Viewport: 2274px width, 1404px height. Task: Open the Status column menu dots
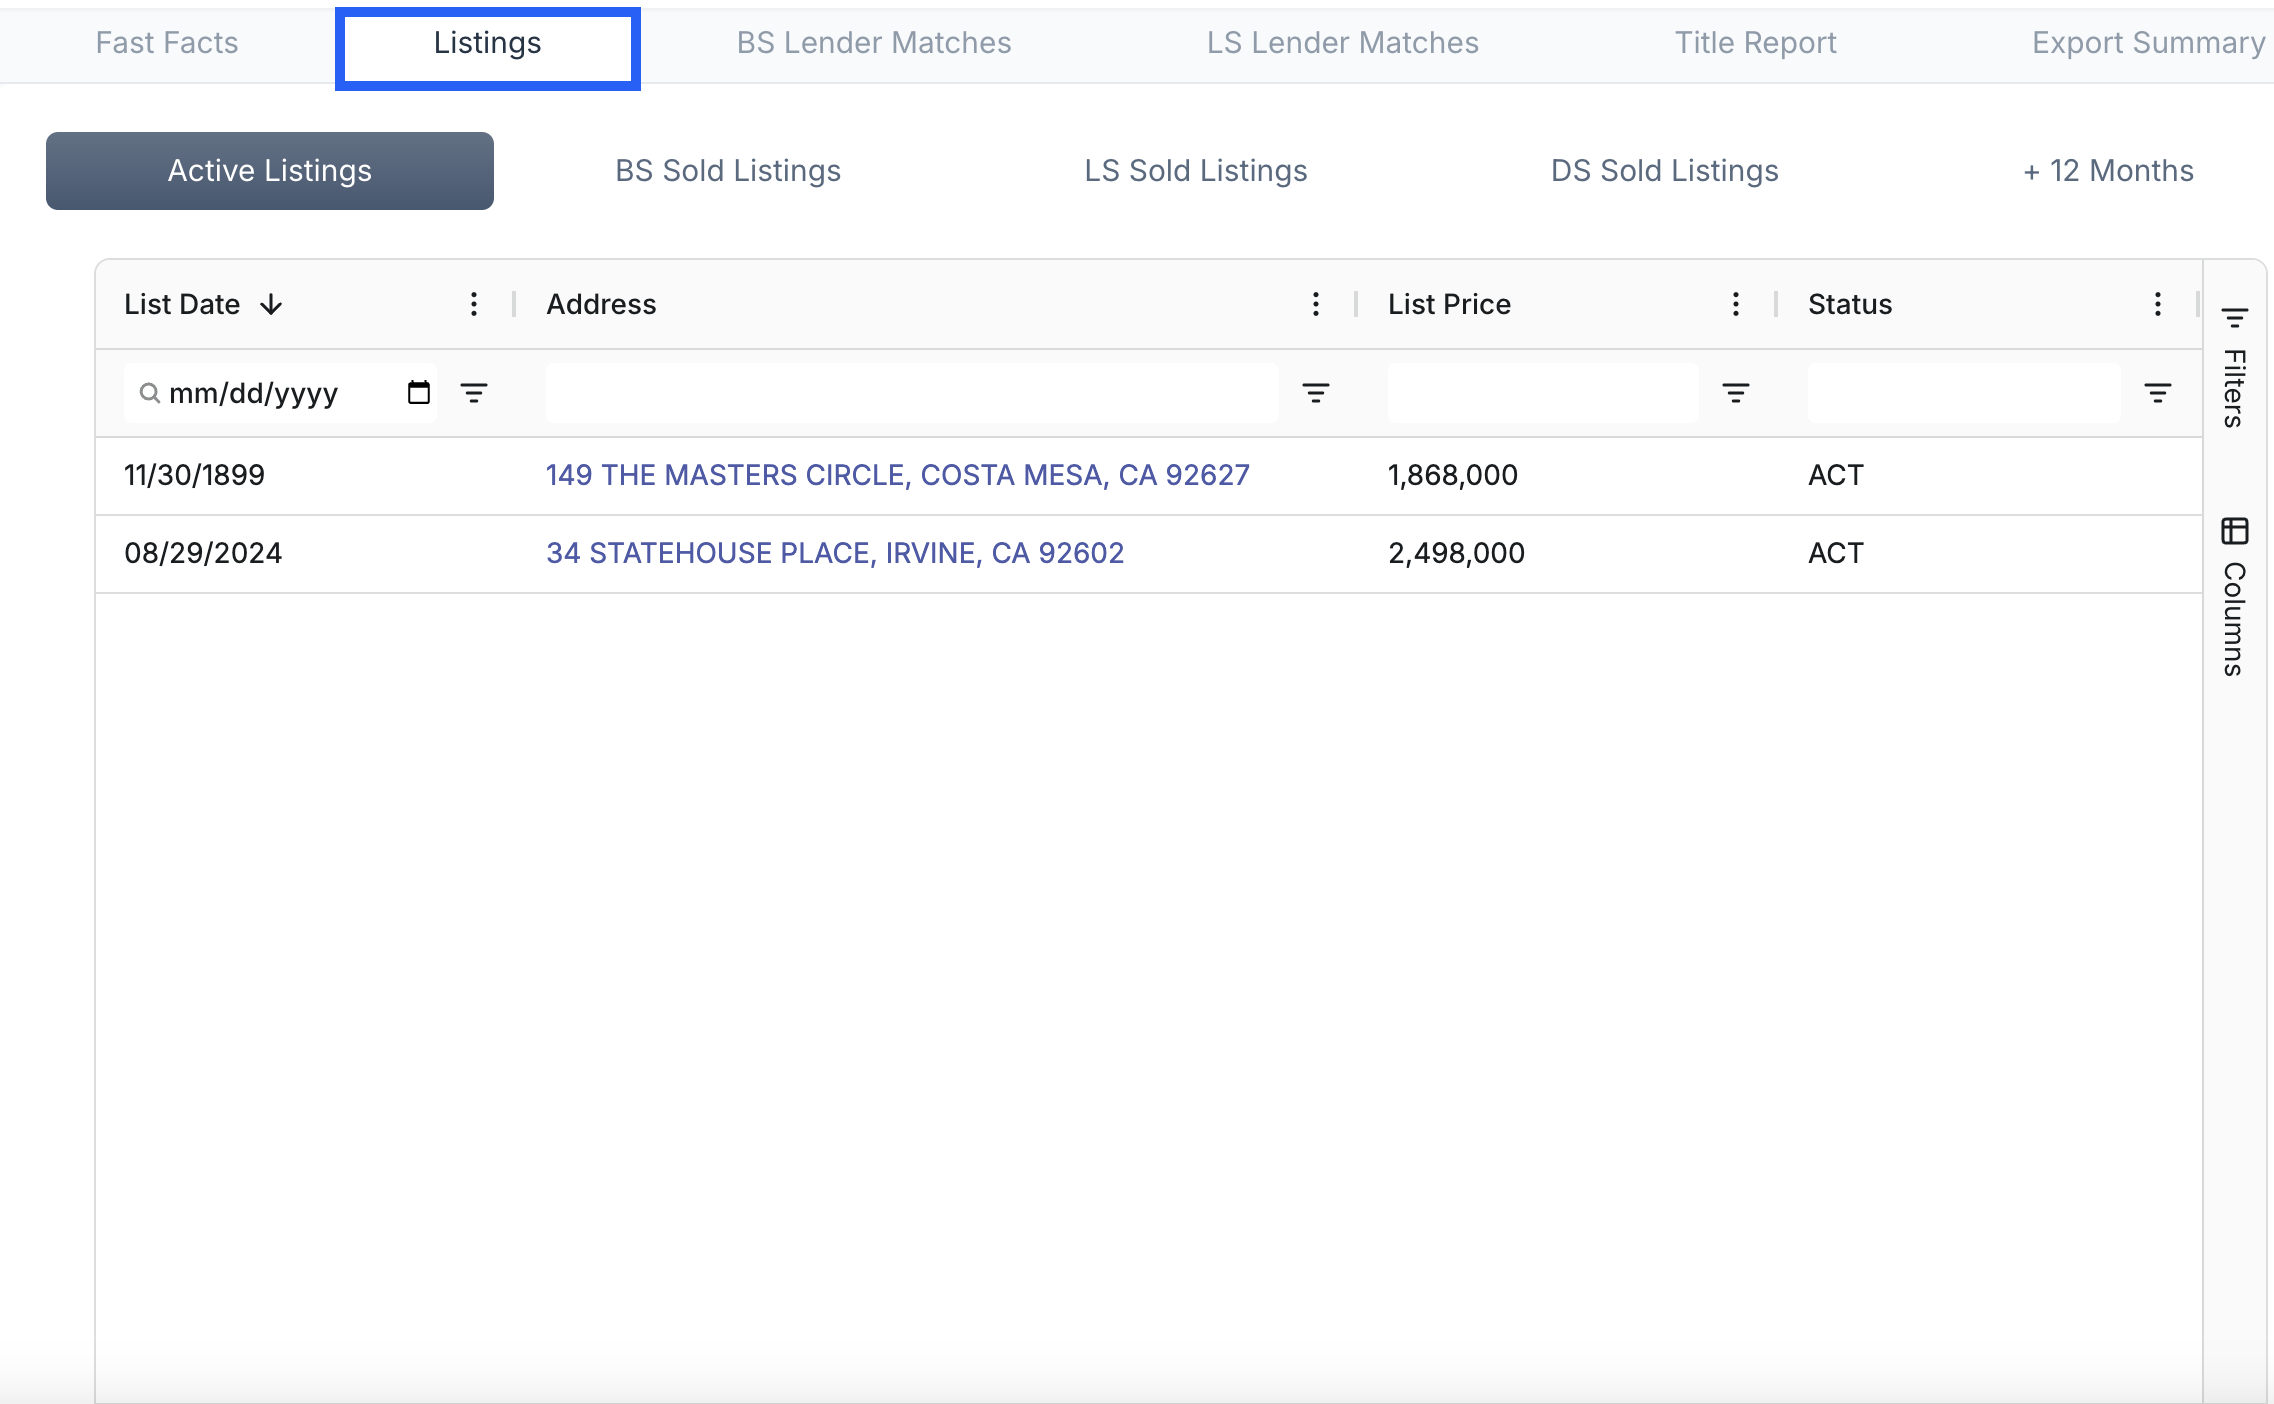(2158, 304)
